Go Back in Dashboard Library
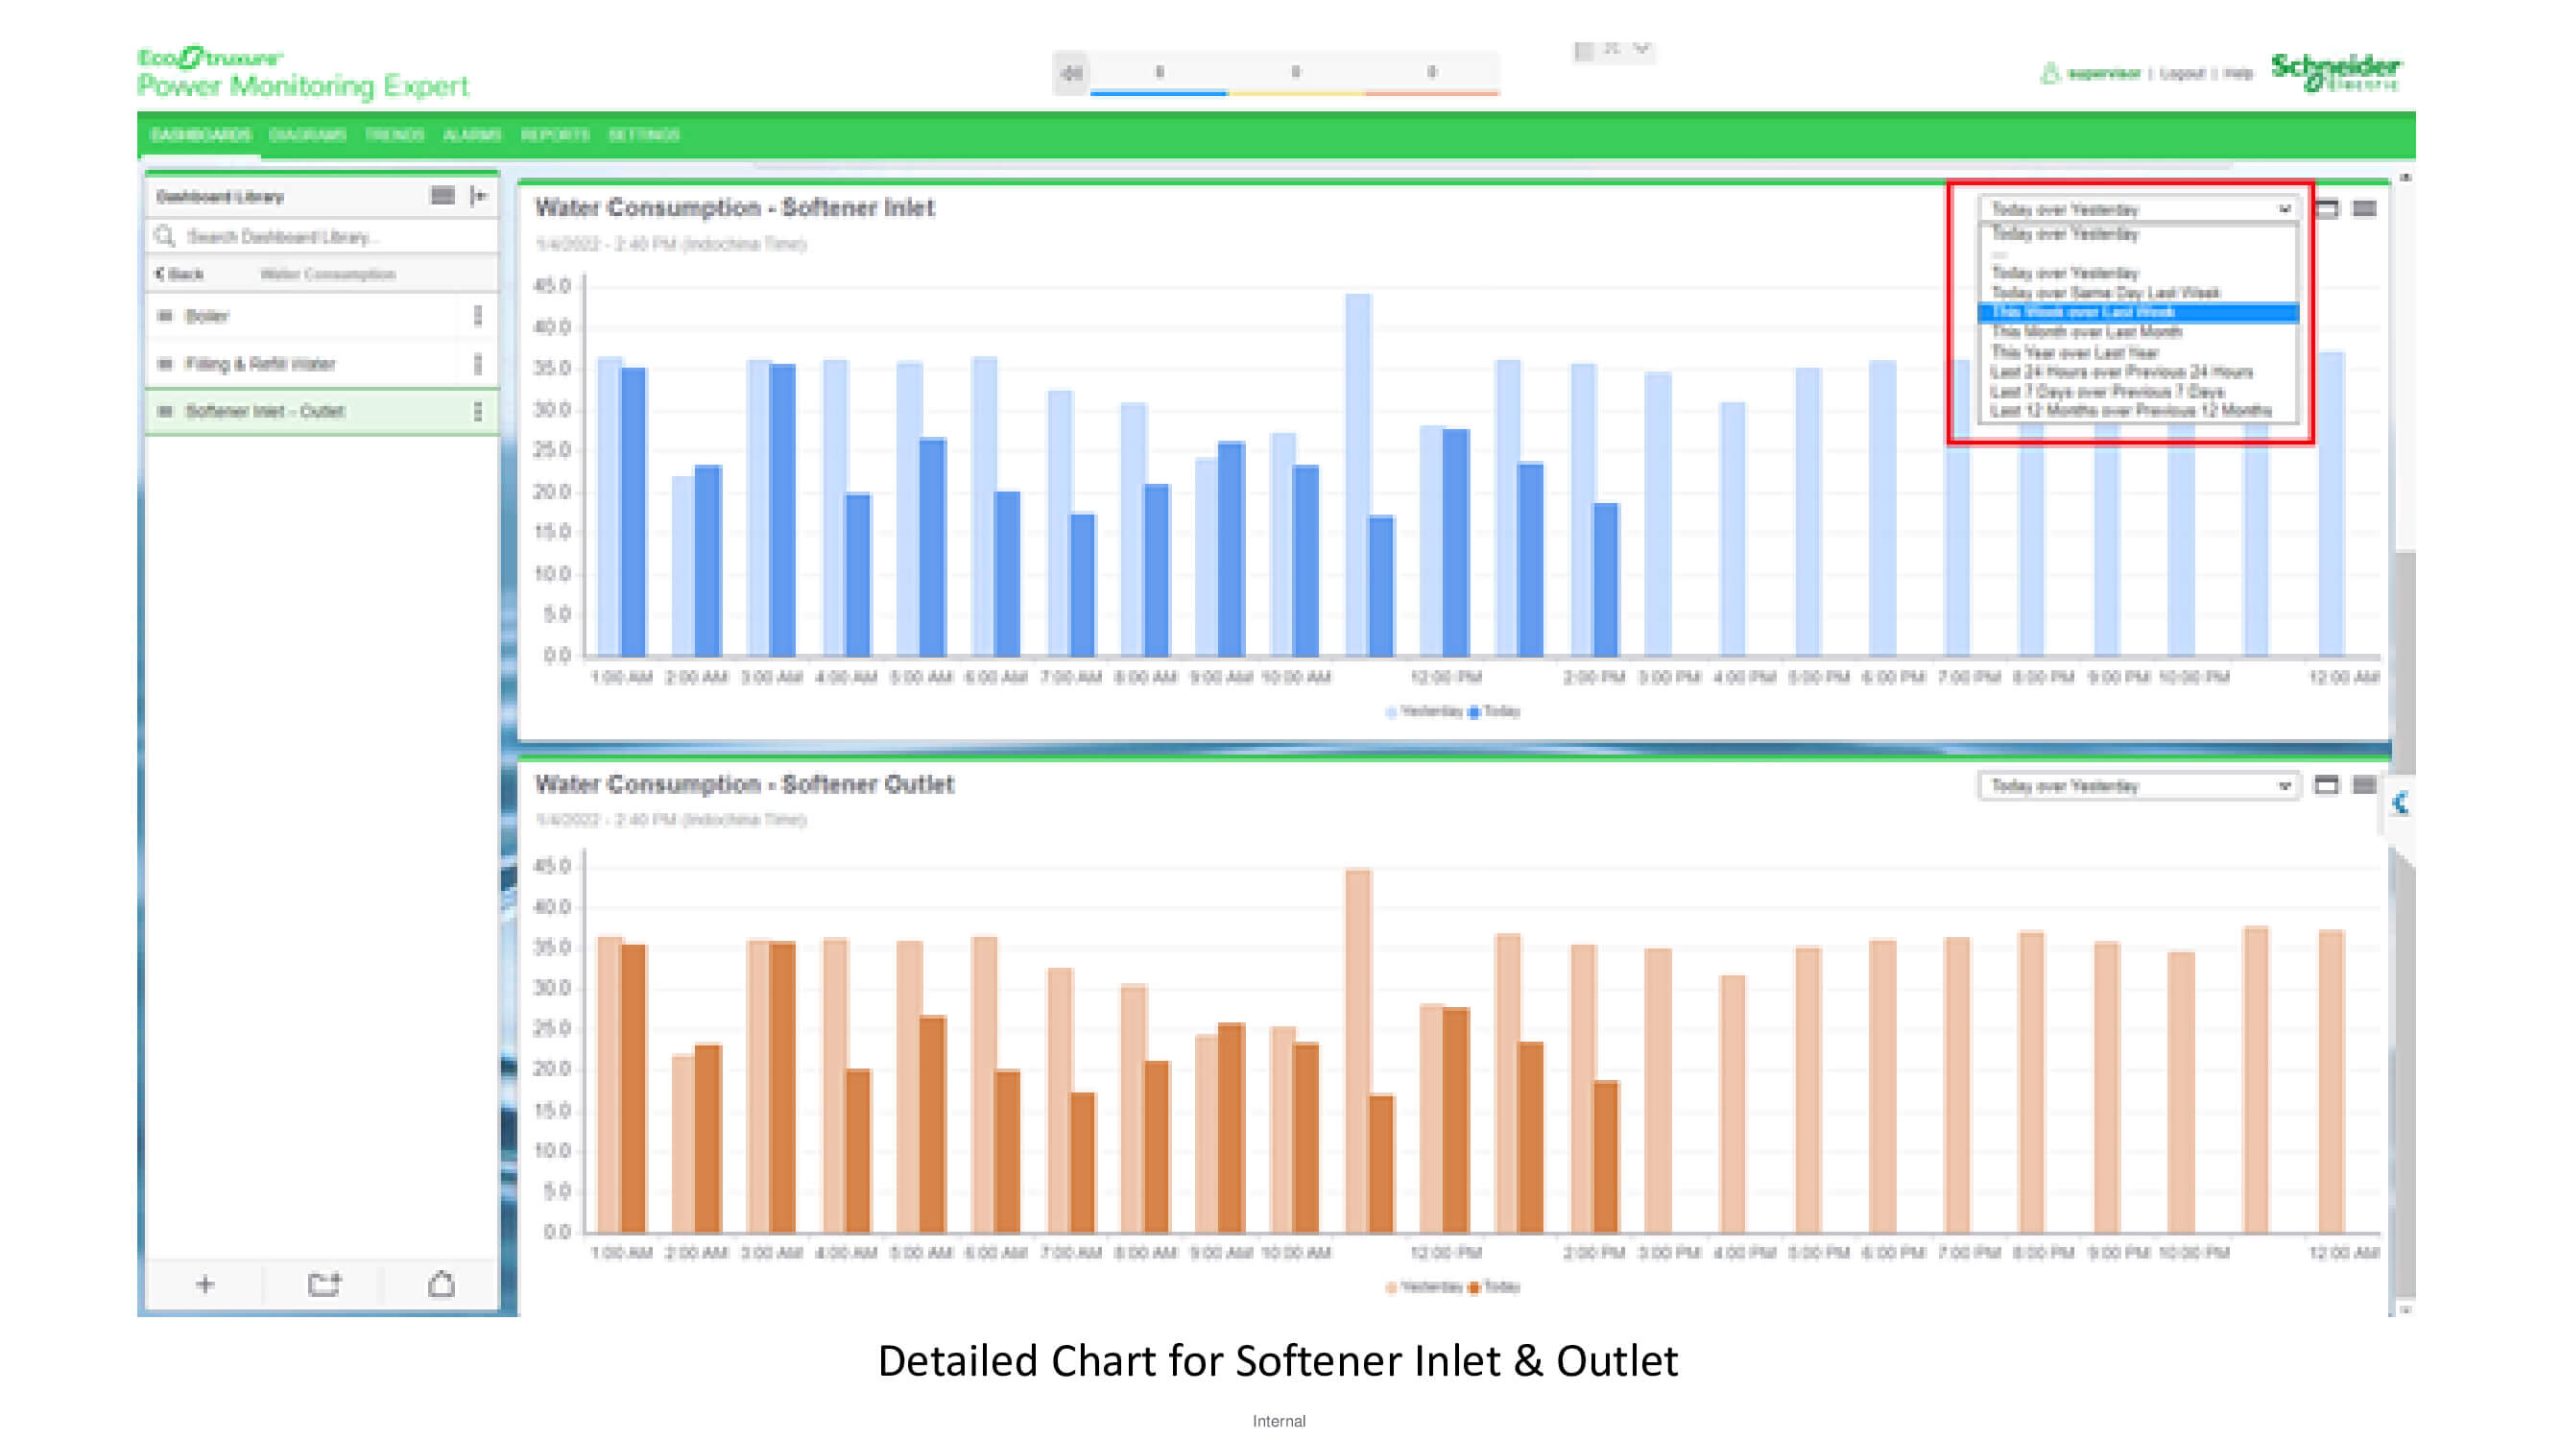Viewport: 2560px width, 1440px height. (180, 274)
